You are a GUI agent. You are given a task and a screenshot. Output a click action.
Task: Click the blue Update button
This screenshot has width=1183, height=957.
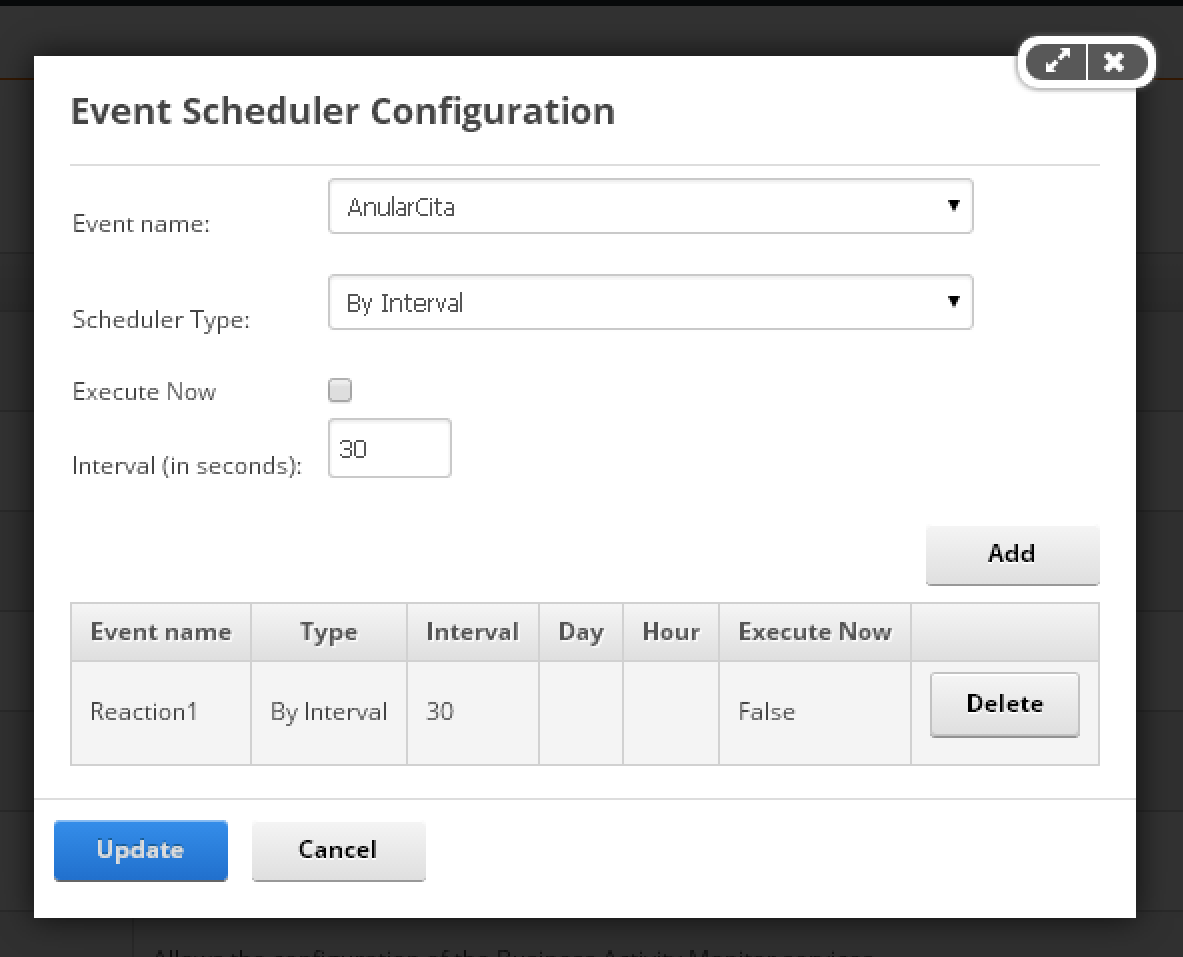(x=141, y=851)
